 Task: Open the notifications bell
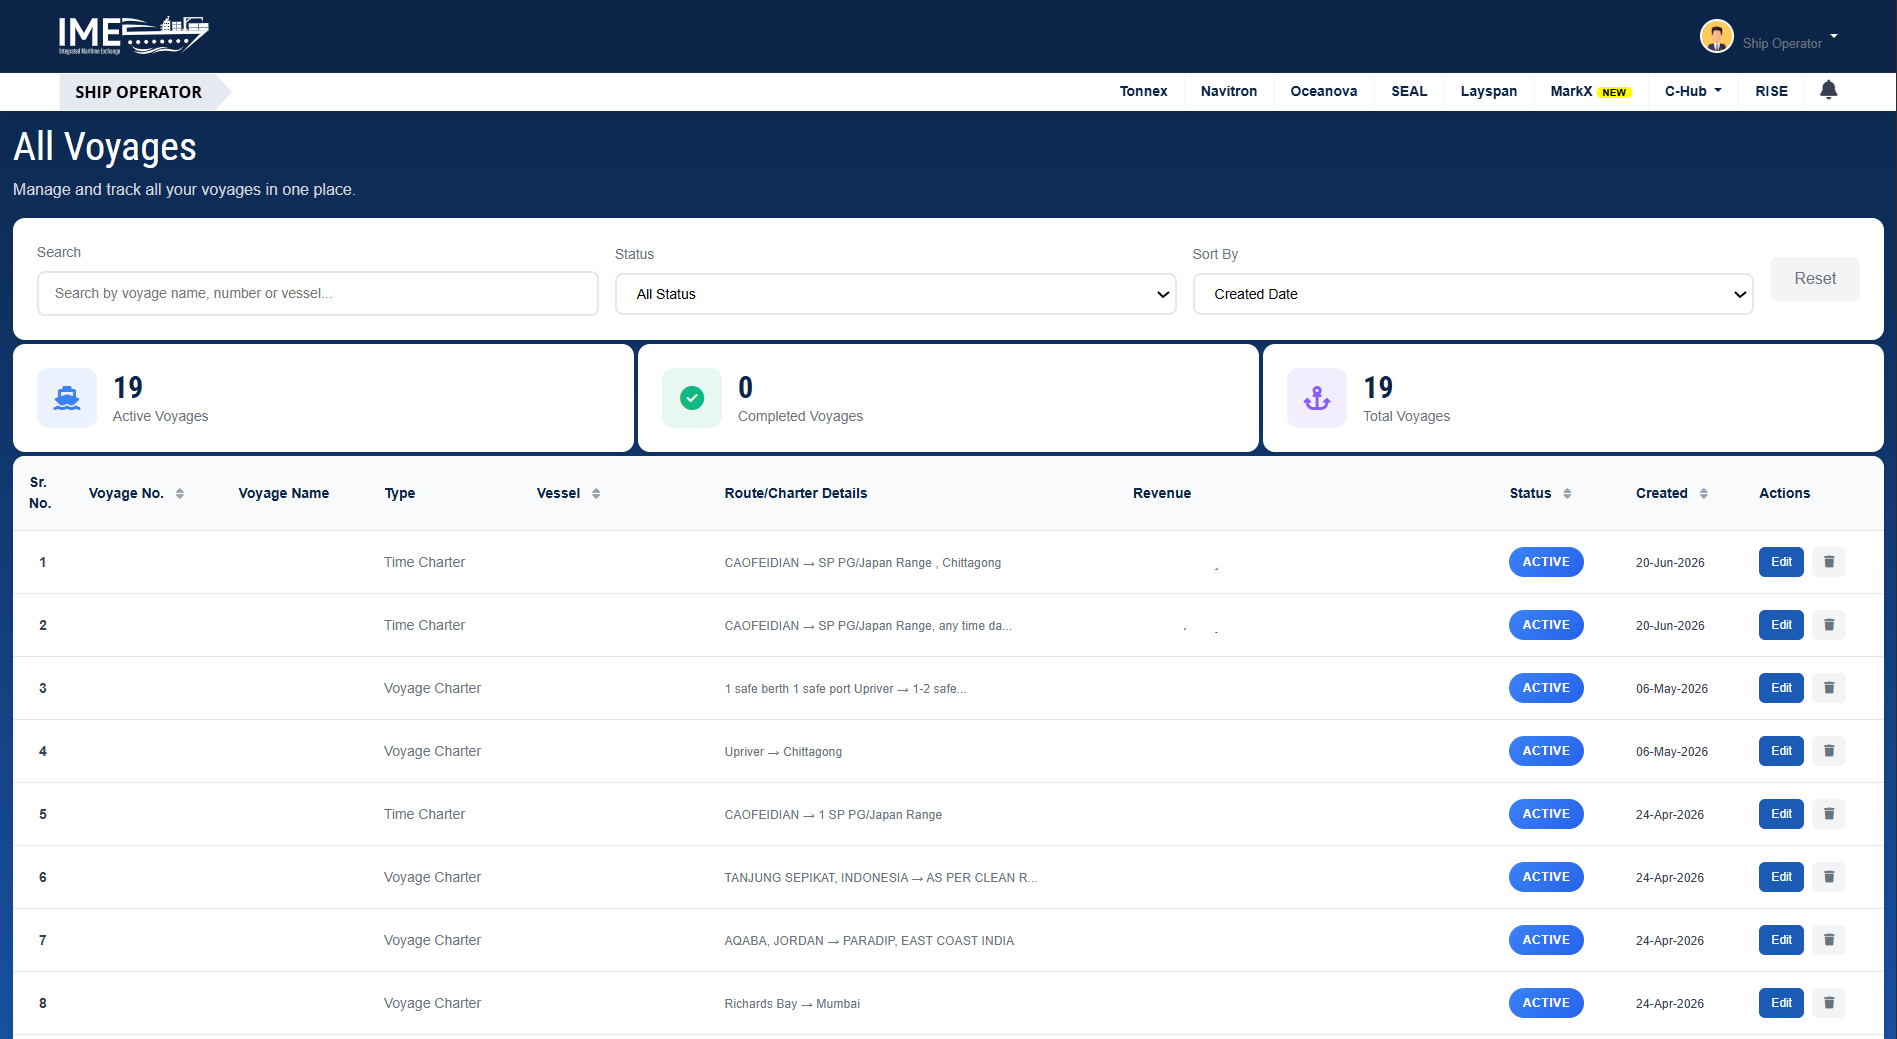pos(1828,90)
